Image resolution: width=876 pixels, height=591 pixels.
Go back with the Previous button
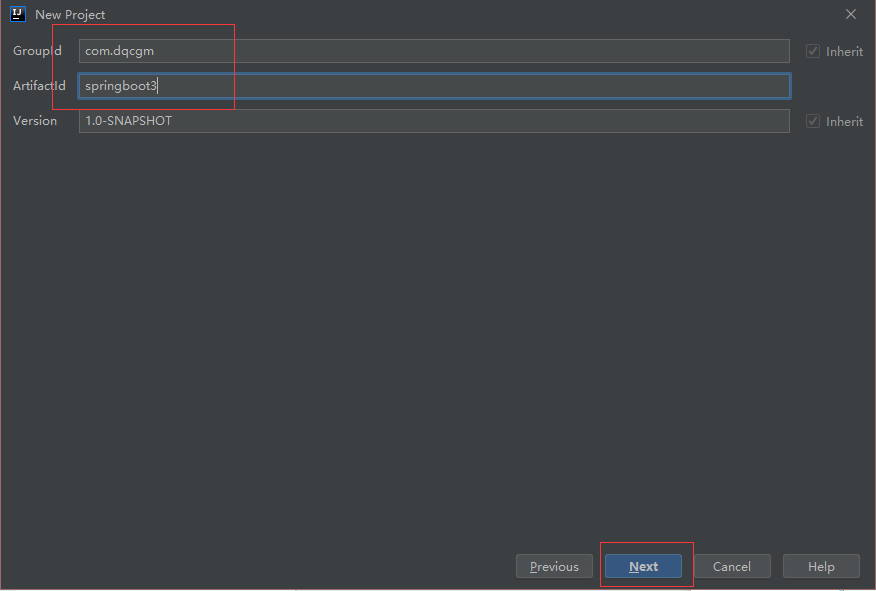(554, 566)
